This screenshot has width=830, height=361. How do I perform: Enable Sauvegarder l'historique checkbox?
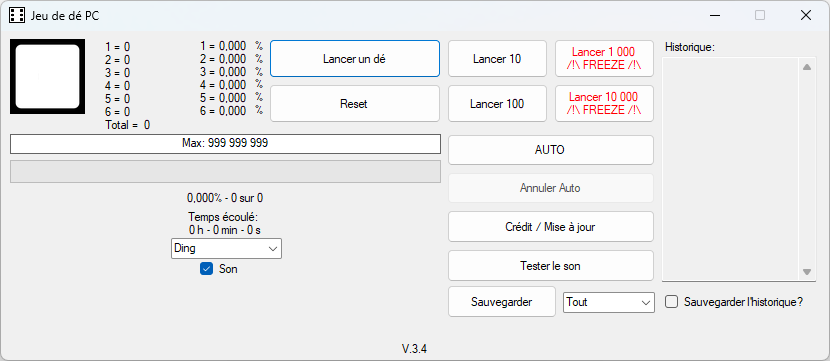pos(672,302)
